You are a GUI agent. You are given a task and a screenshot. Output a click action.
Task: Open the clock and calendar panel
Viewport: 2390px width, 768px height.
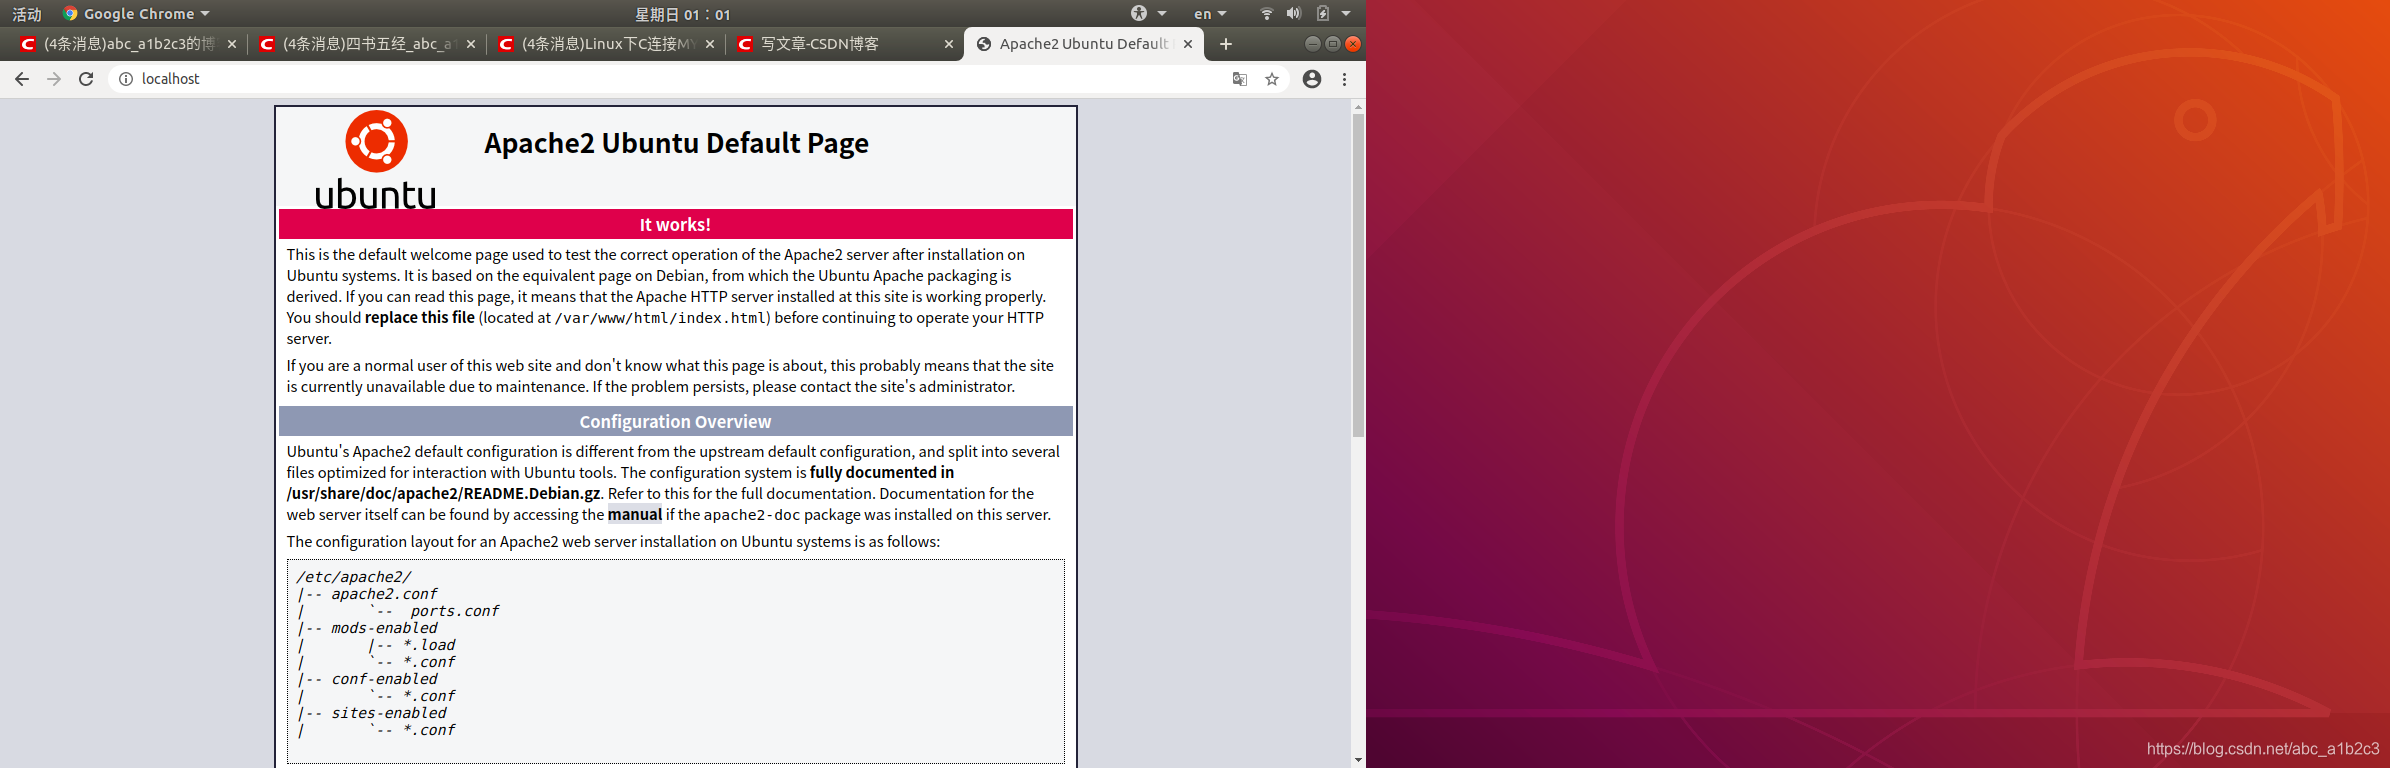683,14
